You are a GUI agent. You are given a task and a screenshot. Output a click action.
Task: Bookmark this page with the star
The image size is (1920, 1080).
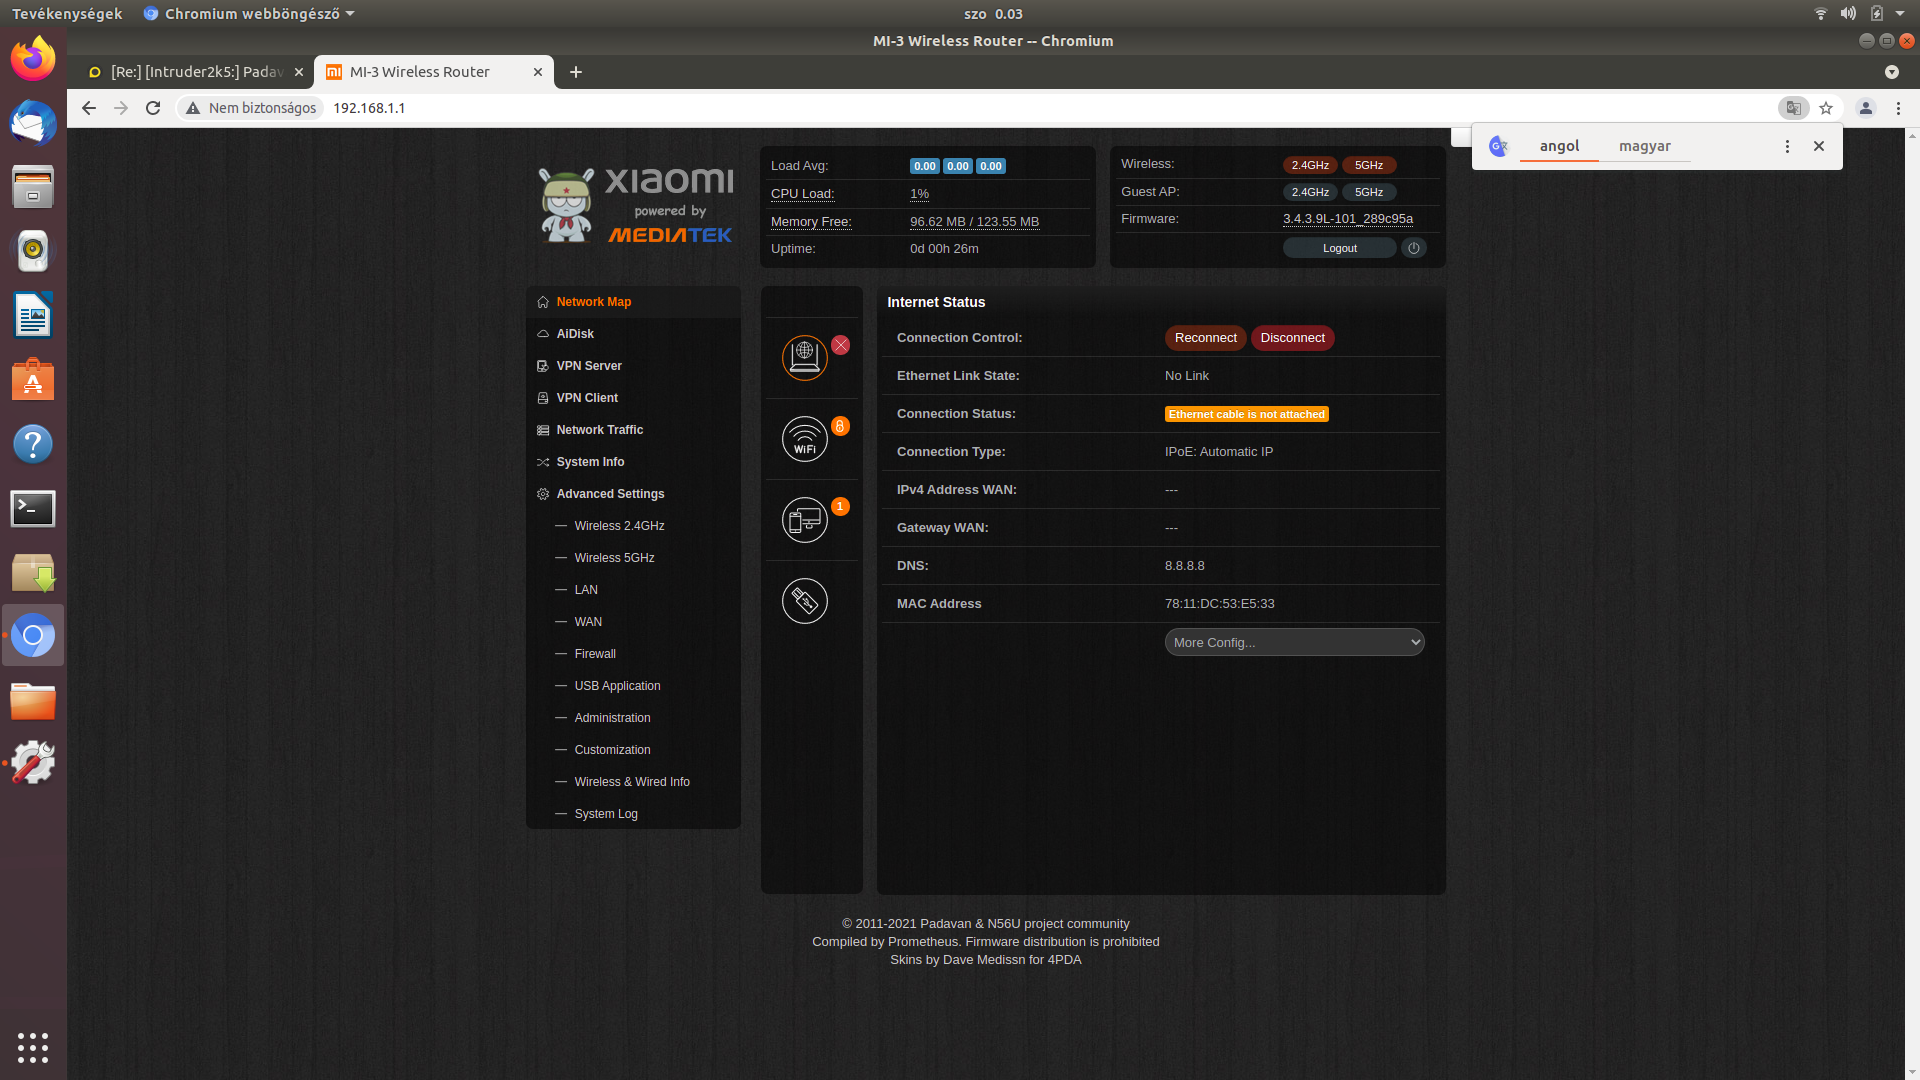click(x=1826, y=108)
